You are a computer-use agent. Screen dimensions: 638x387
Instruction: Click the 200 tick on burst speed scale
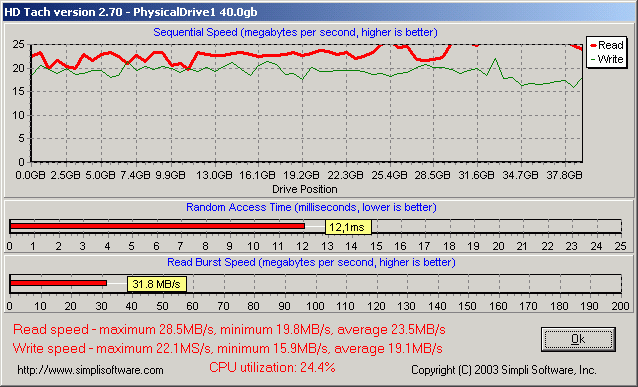click(621, 306)
